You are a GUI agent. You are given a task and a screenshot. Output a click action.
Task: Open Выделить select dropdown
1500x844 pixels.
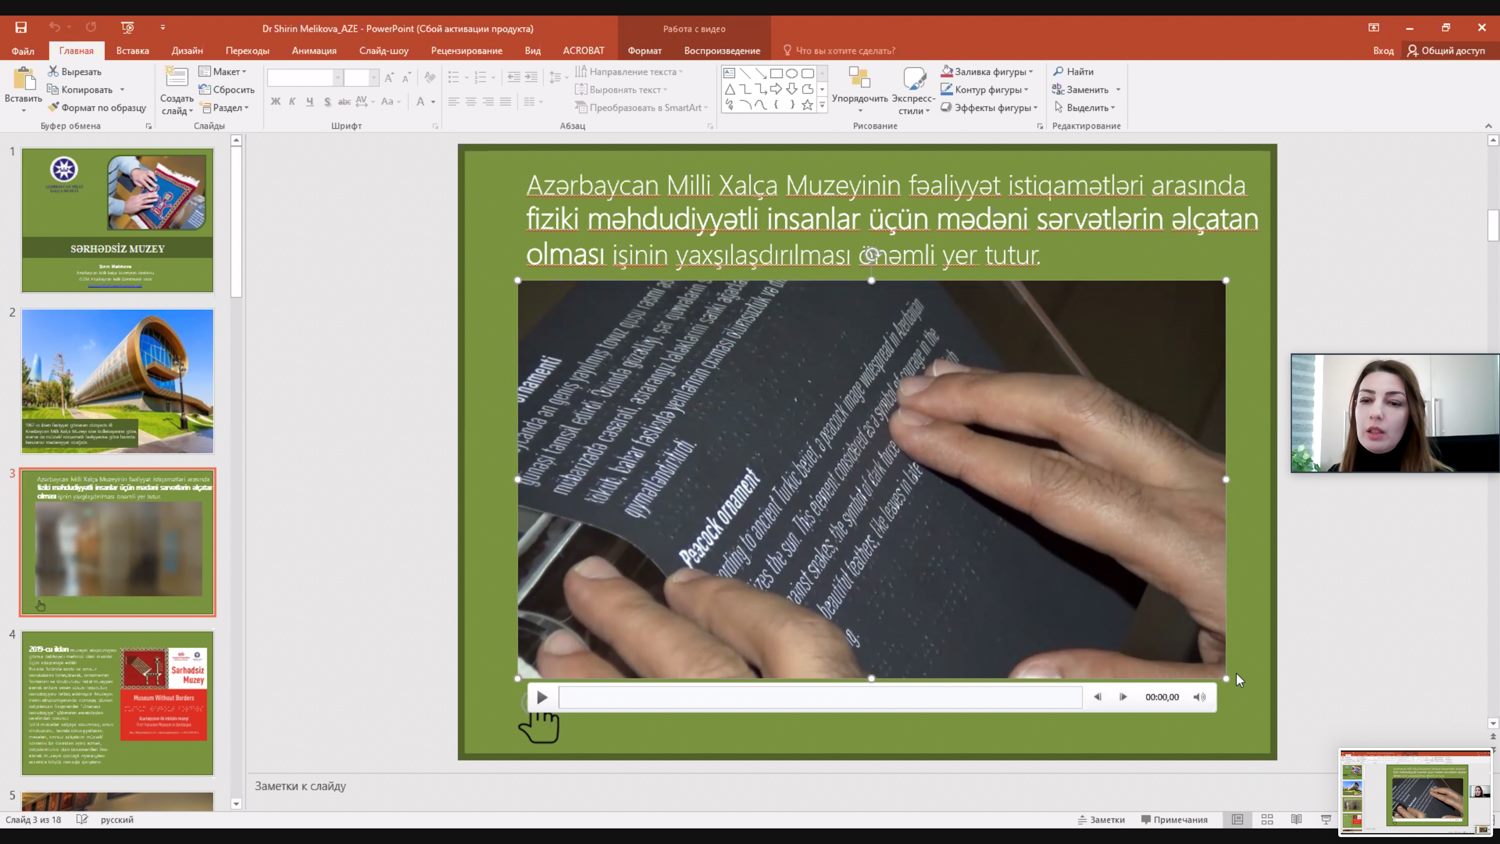point(1084,108)
